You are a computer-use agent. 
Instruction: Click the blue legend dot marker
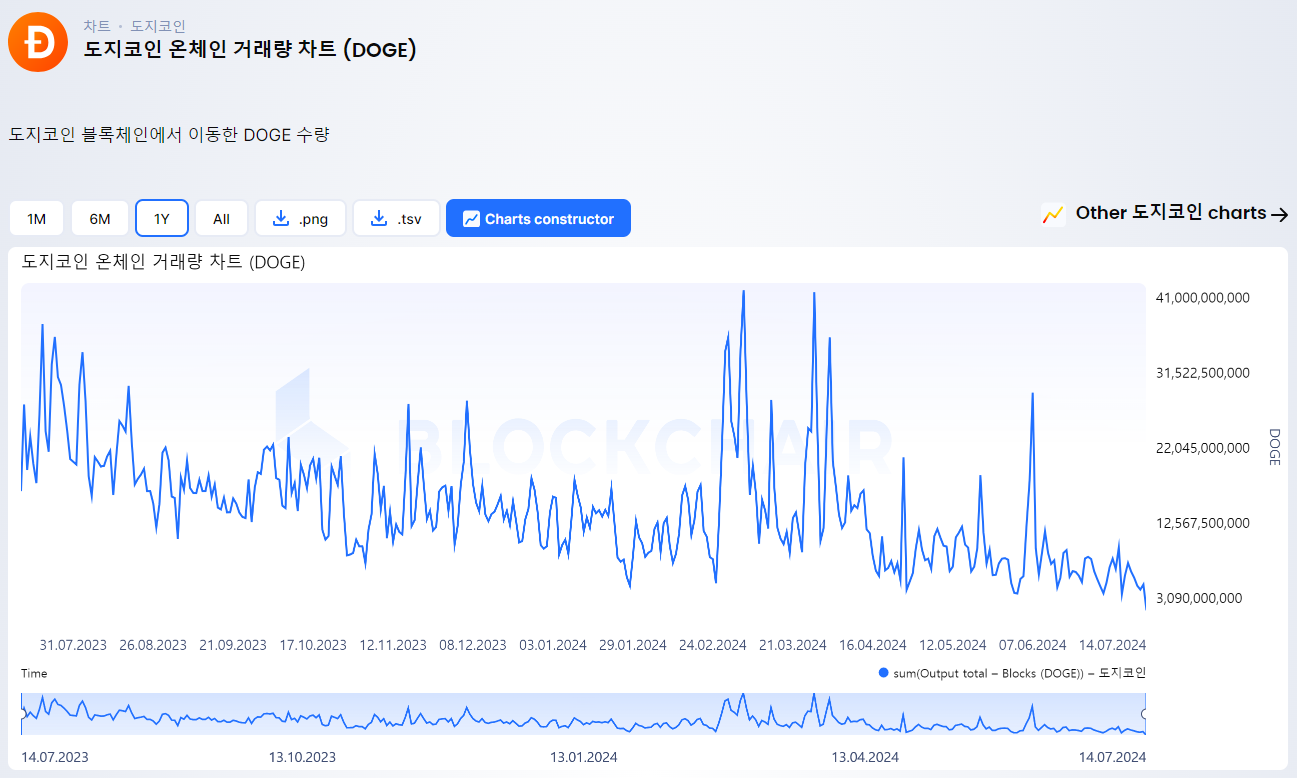pos(883,673)
